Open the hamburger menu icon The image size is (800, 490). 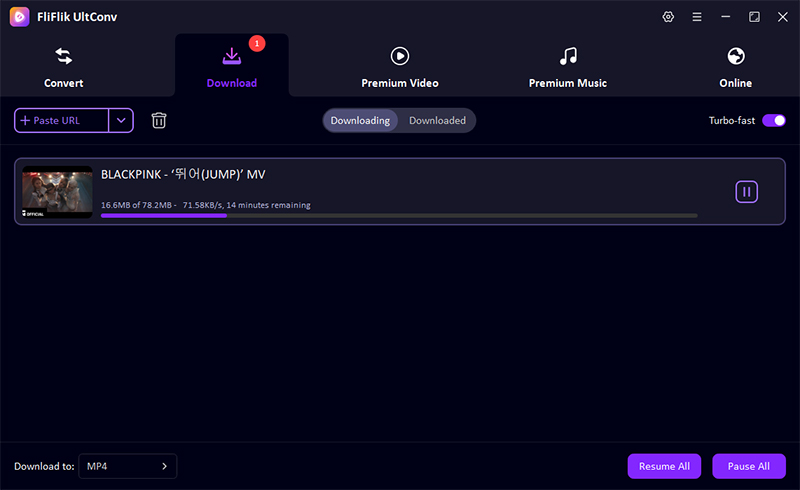pyautogui.click(x=696, y=17)
